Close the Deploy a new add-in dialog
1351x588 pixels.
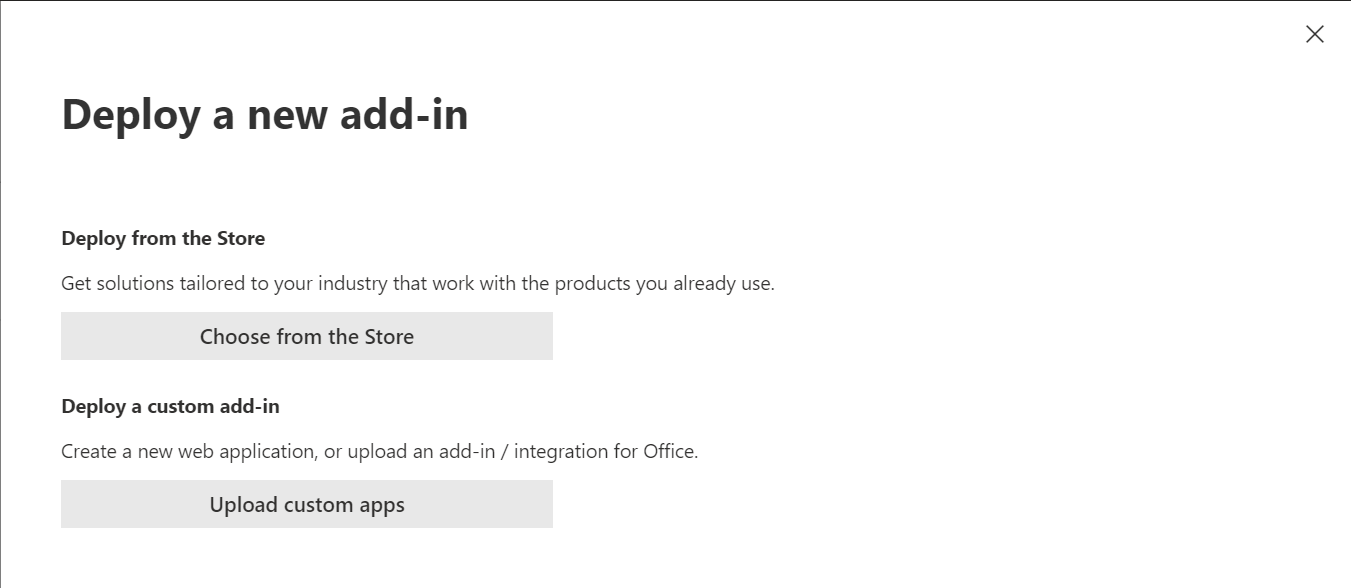pyautogui.click(x=1315, y=33)
